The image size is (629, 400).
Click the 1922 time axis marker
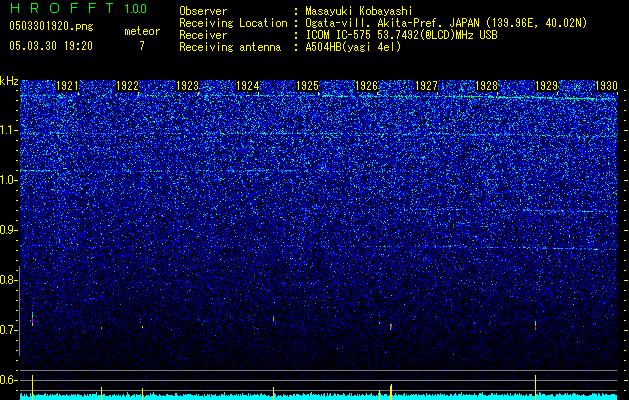[x=128, y=86]
